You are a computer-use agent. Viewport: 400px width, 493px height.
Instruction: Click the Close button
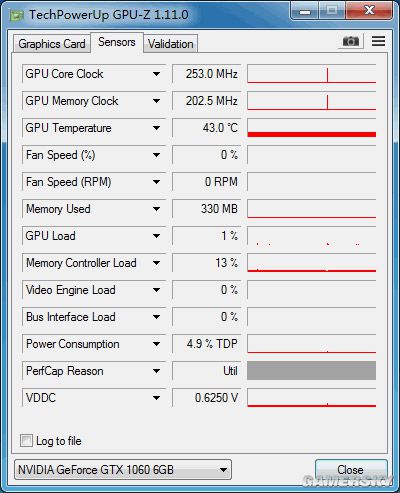tap(351, 470)
